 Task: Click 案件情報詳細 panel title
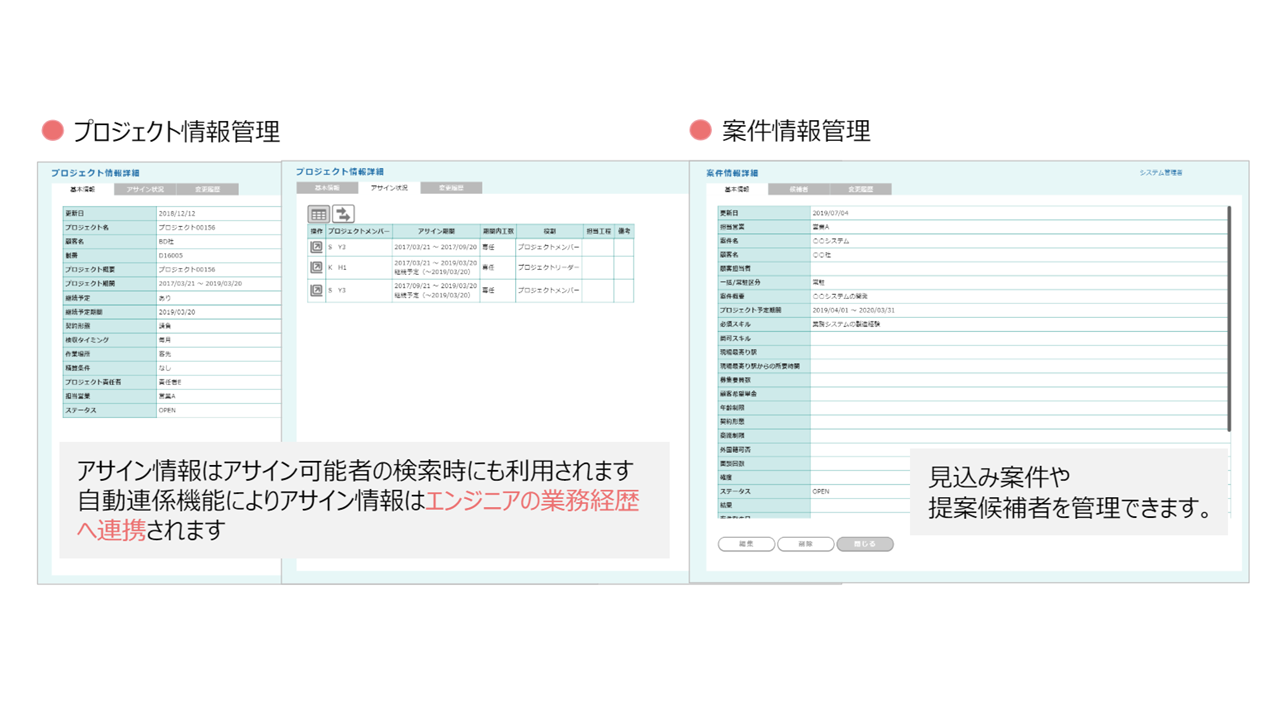click(732, 173)
